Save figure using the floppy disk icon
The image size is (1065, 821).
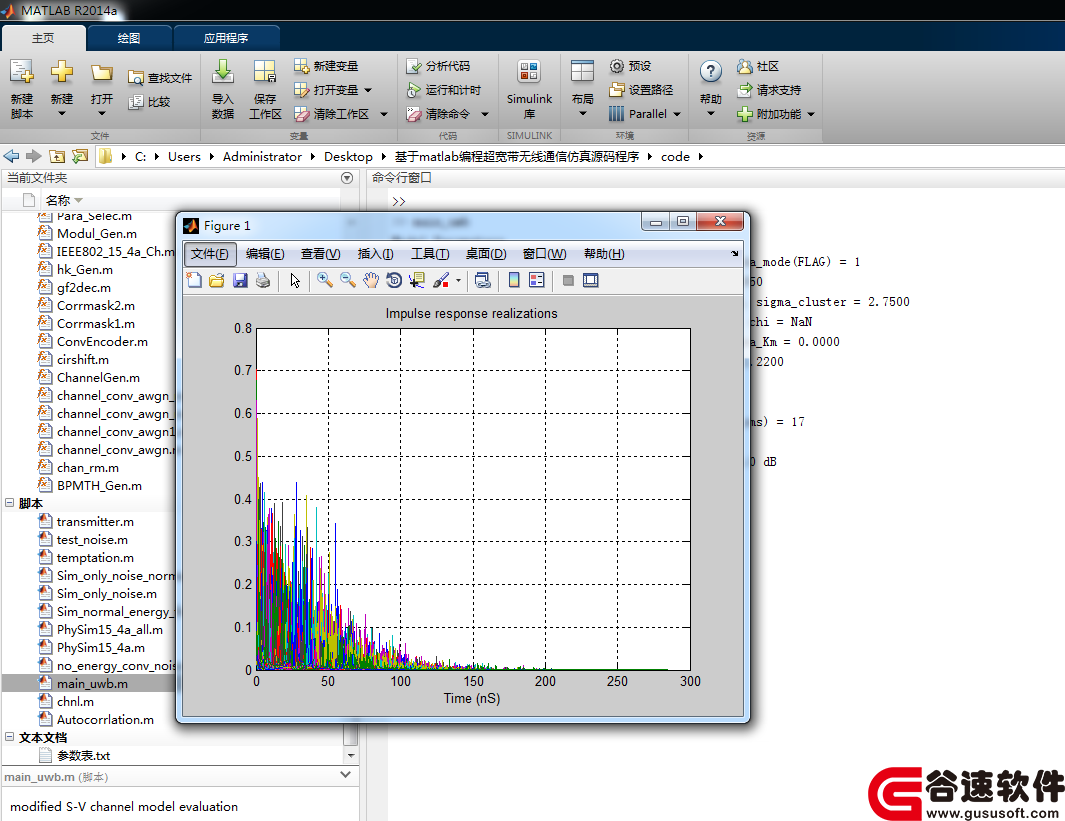click(240, 280)
